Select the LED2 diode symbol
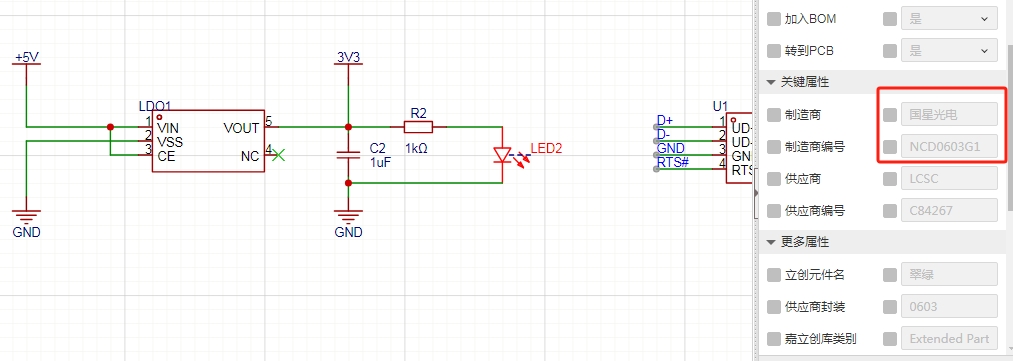Image resolution: width=1013 pixels, height=361 pixels. (x=502, y=155)
